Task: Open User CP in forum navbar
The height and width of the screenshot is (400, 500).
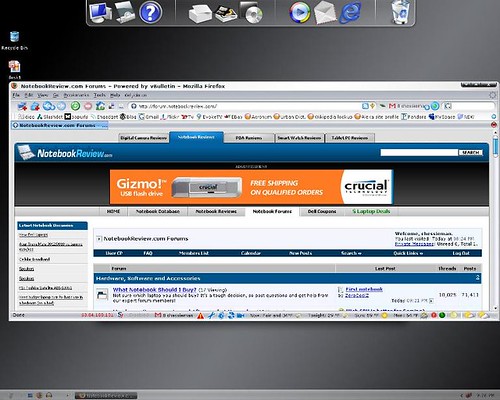Action: tap(114, 253)
